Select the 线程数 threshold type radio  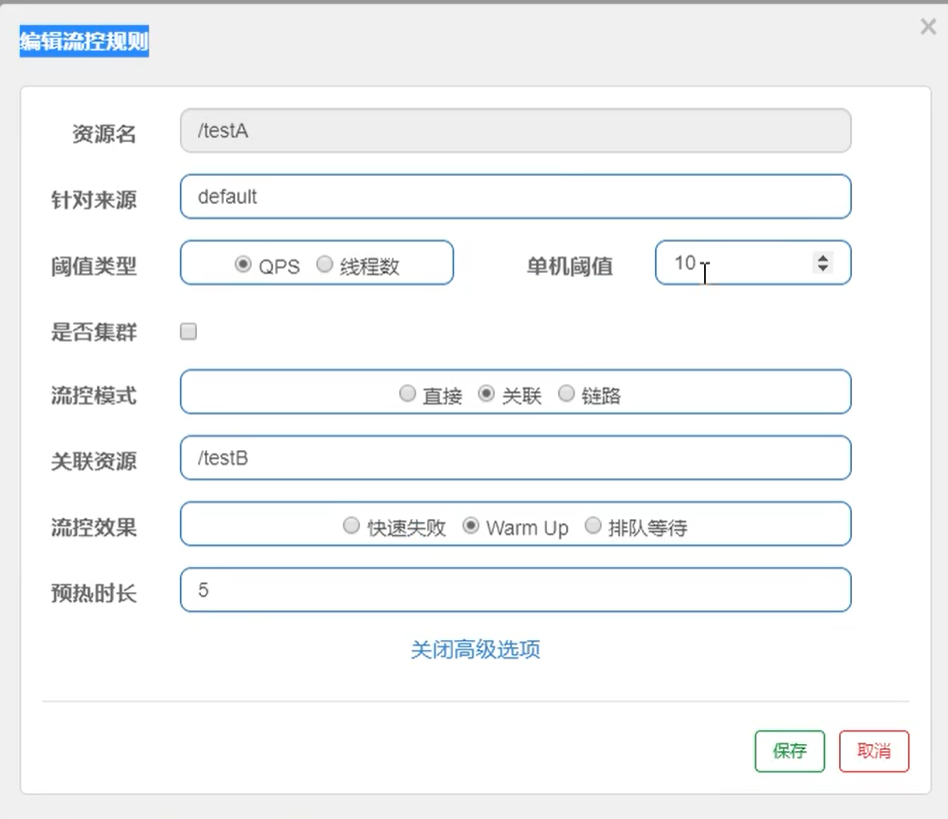[x=325, y=265]
